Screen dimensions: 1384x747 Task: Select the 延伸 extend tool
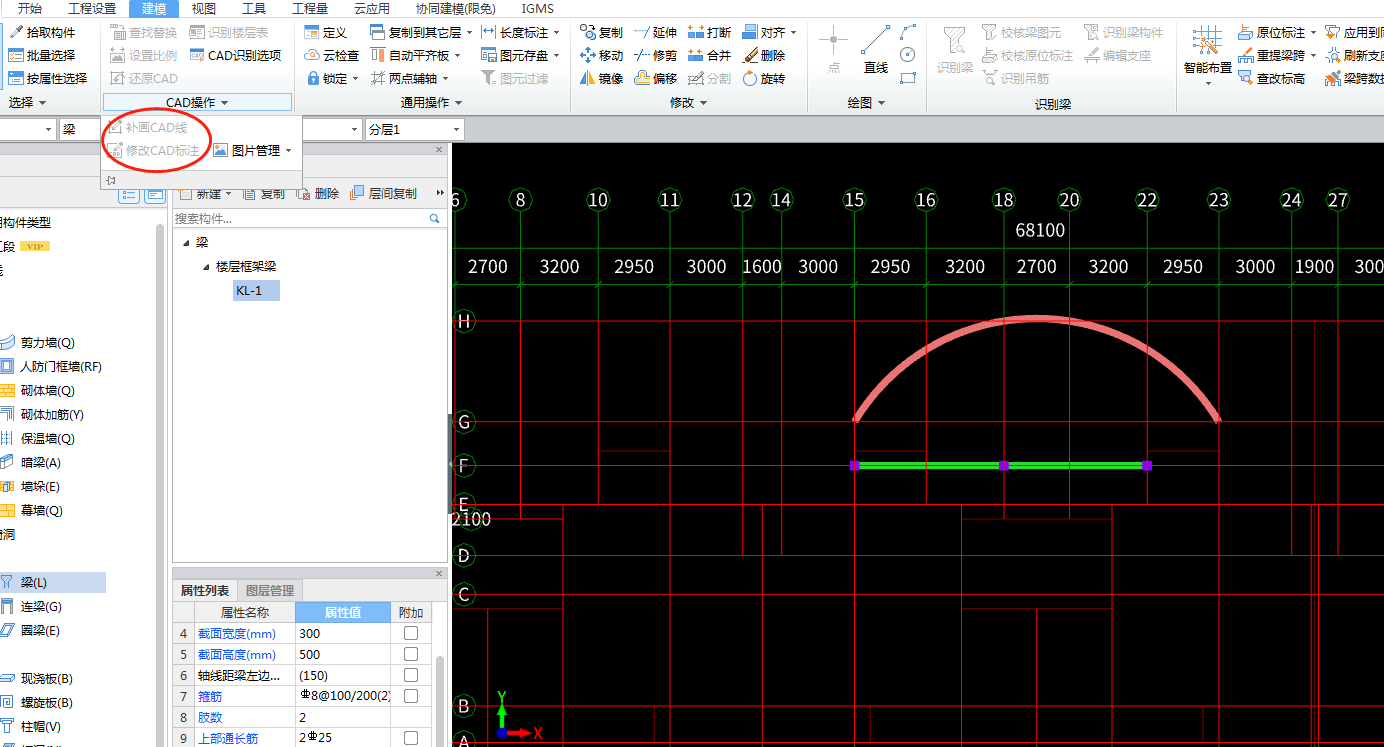click(x=656, y=33)
